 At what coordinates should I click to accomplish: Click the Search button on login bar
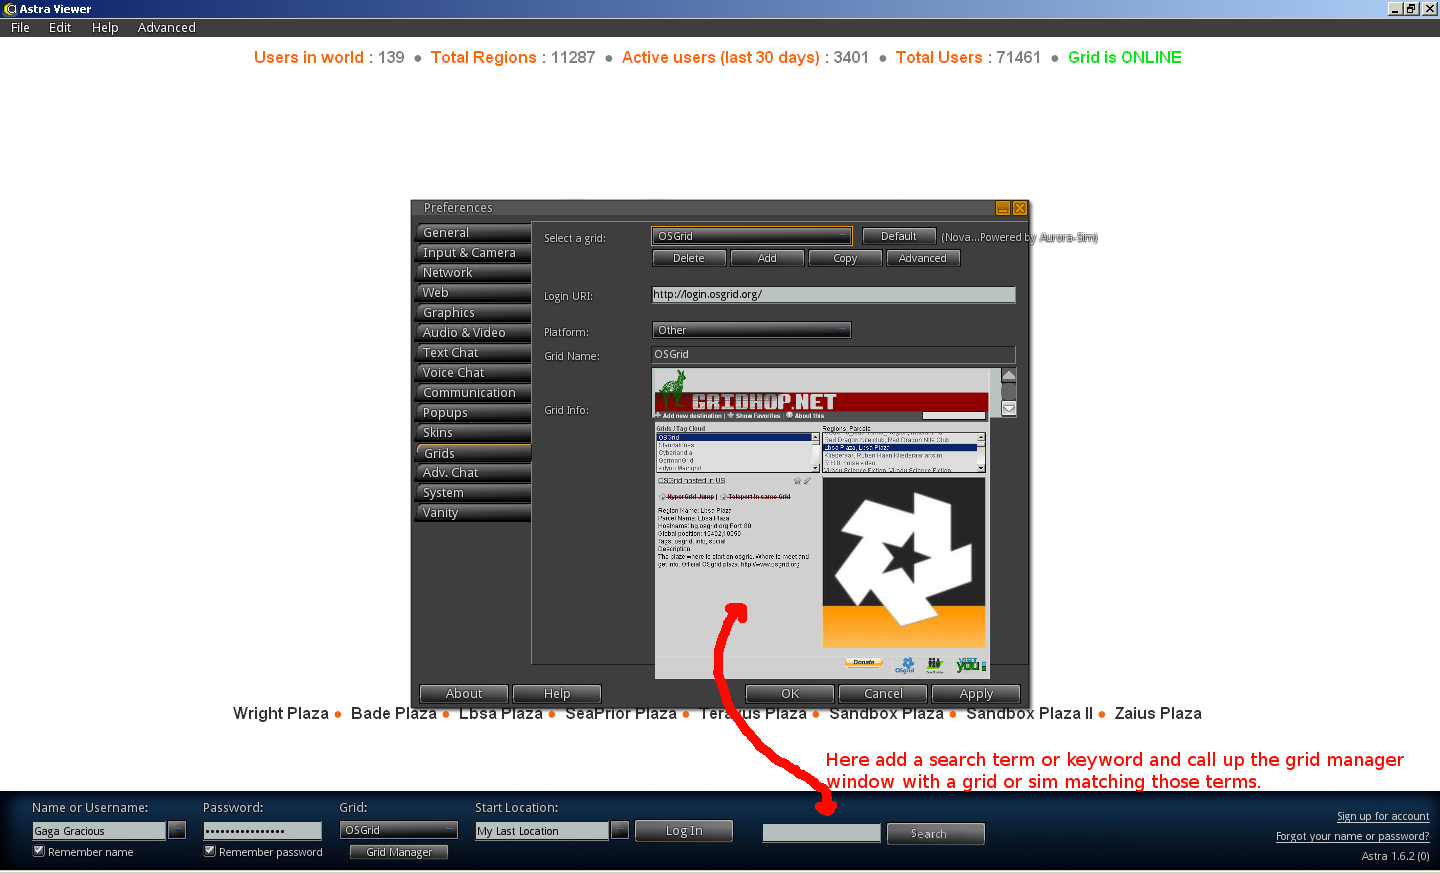(936, 834)
